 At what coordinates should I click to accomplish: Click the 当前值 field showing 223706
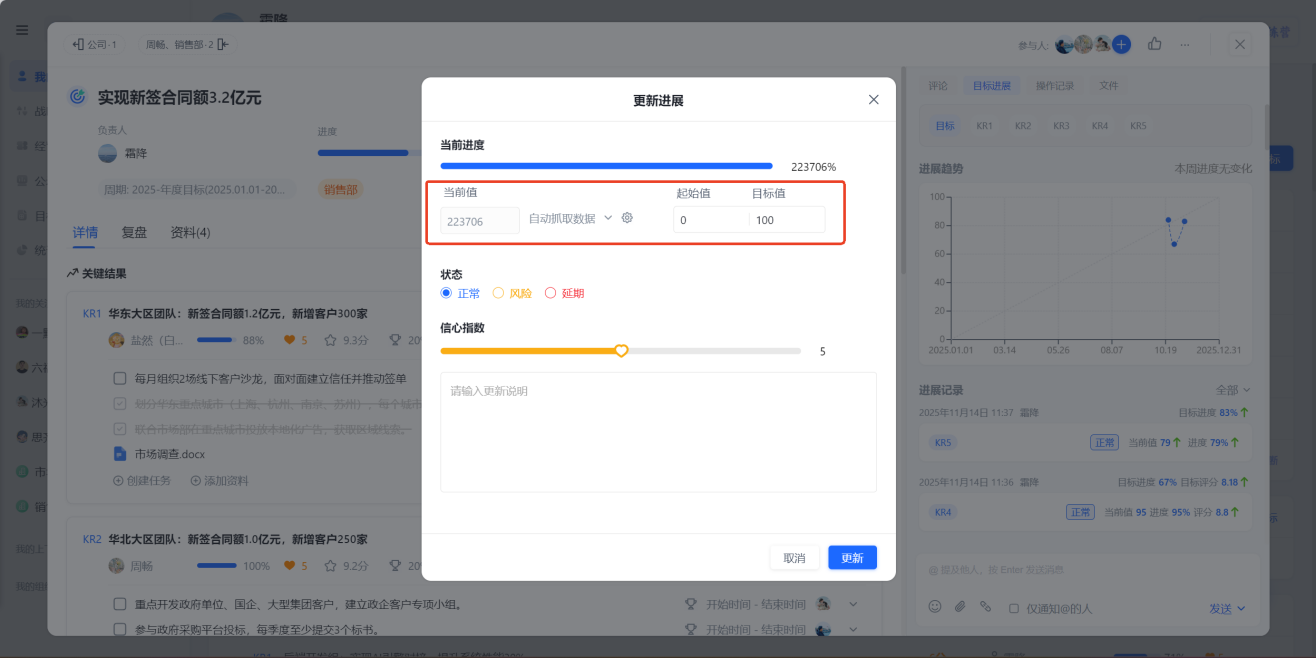[480, 221]
